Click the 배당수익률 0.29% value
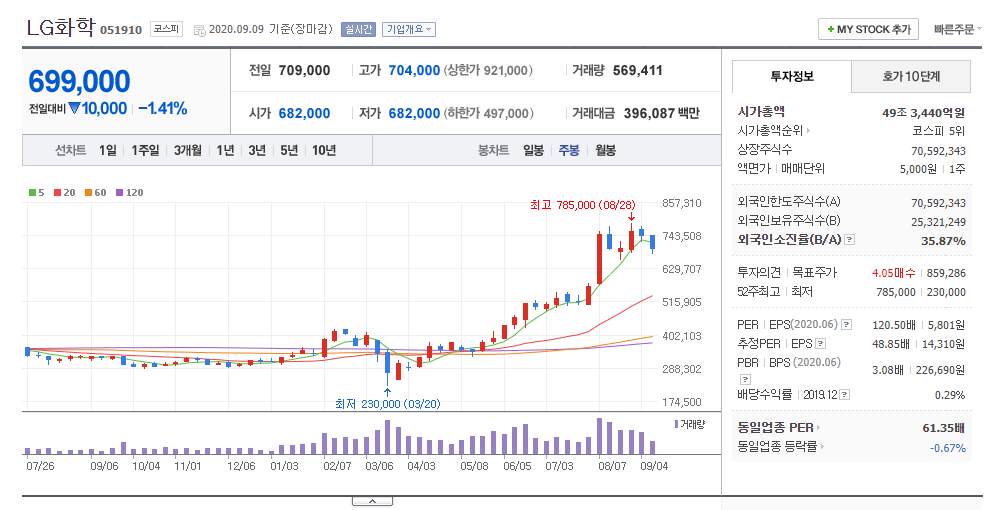This screenshot has height=510, width=991. (x=950, y=395)
